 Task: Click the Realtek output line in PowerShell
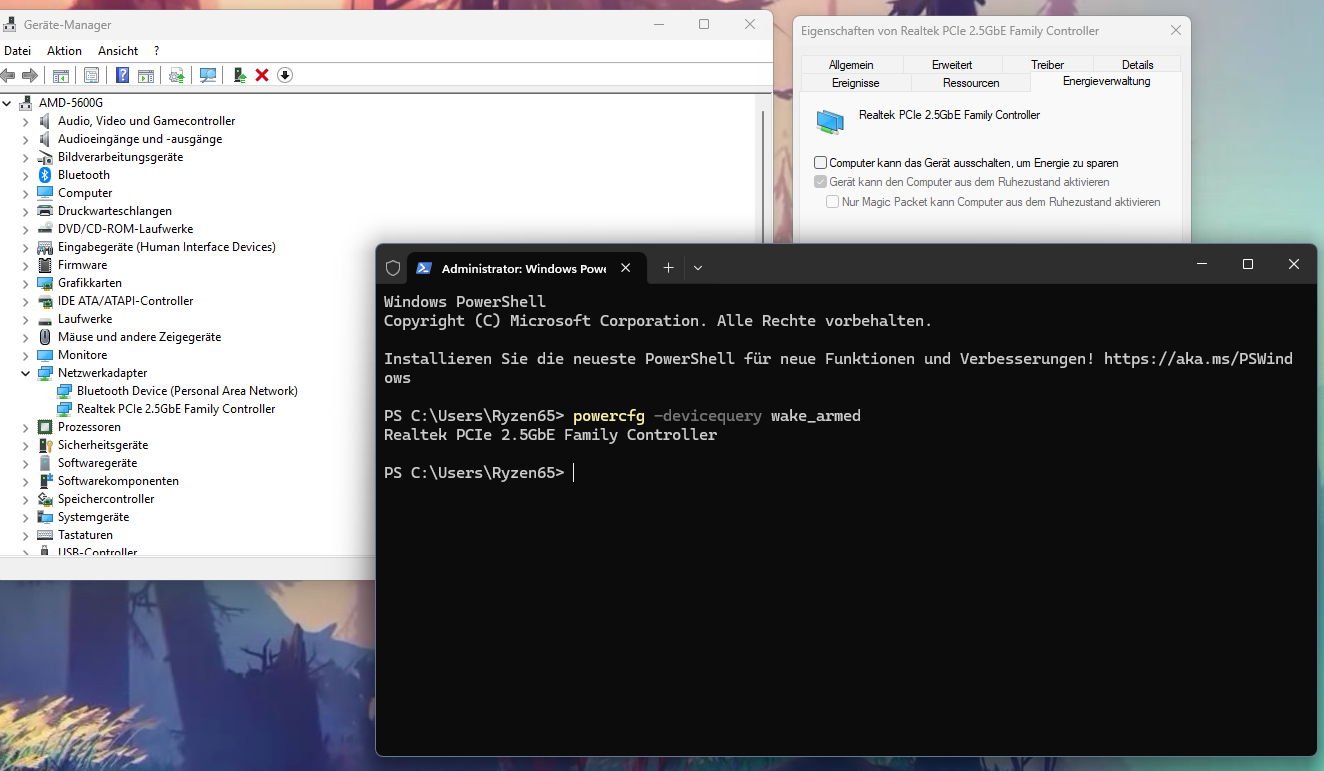click(x=550, y=435)
